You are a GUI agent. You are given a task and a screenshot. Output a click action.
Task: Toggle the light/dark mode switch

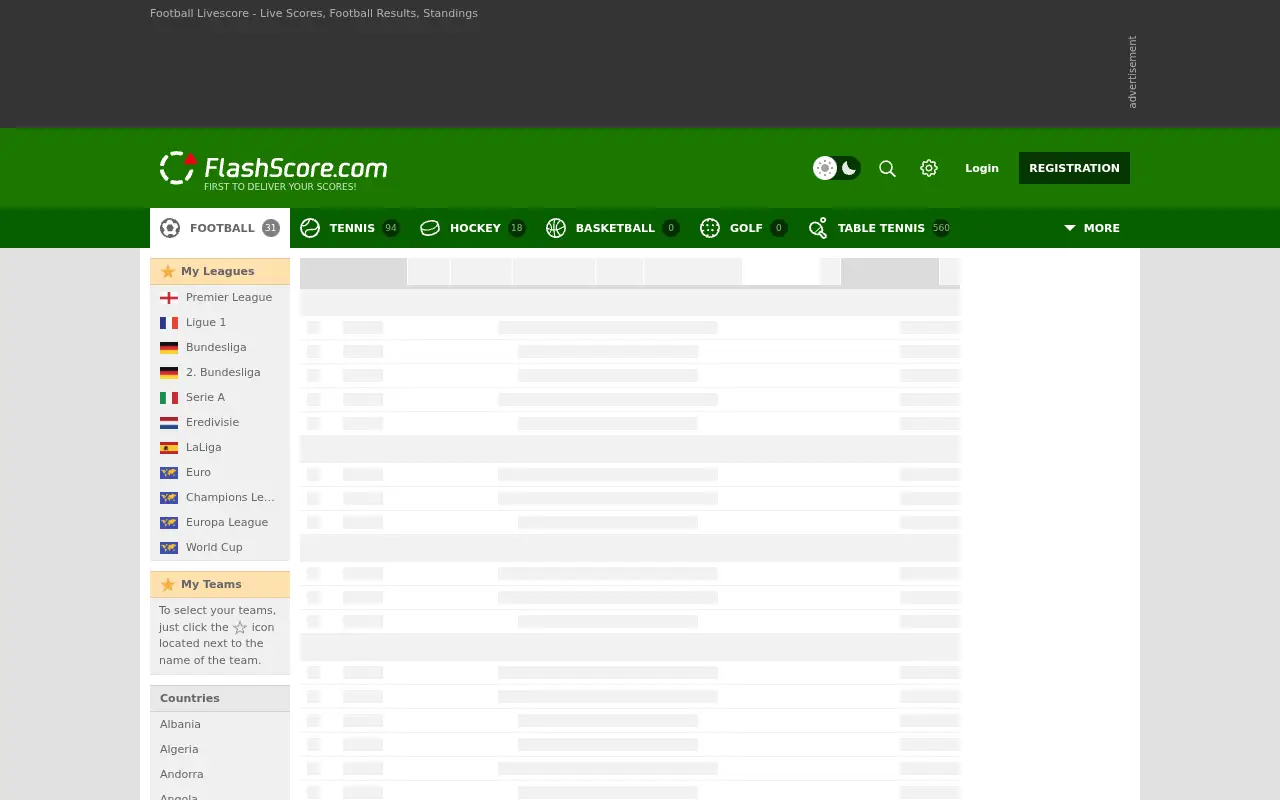[837, 168]
